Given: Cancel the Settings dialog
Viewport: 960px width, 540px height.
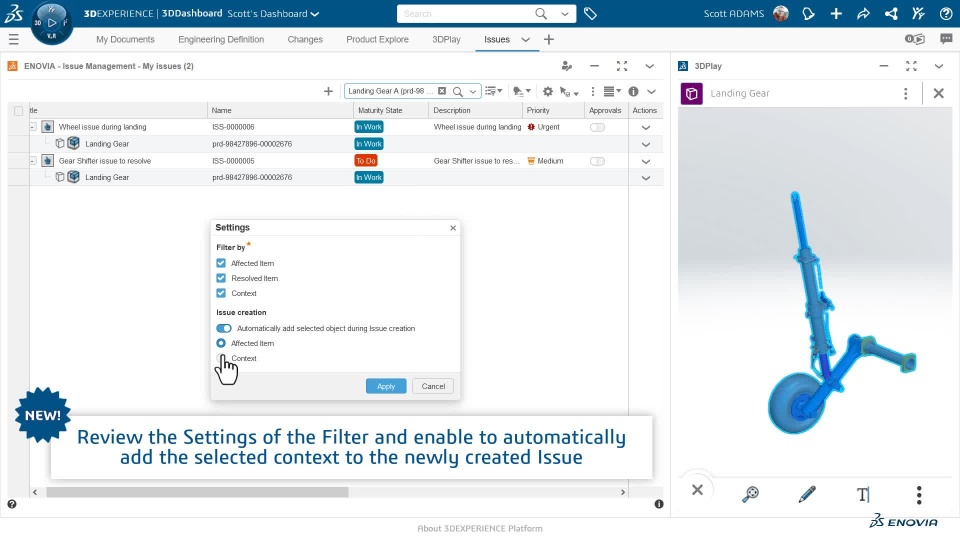Looking at the screenshot, I should tap(433, 386).
